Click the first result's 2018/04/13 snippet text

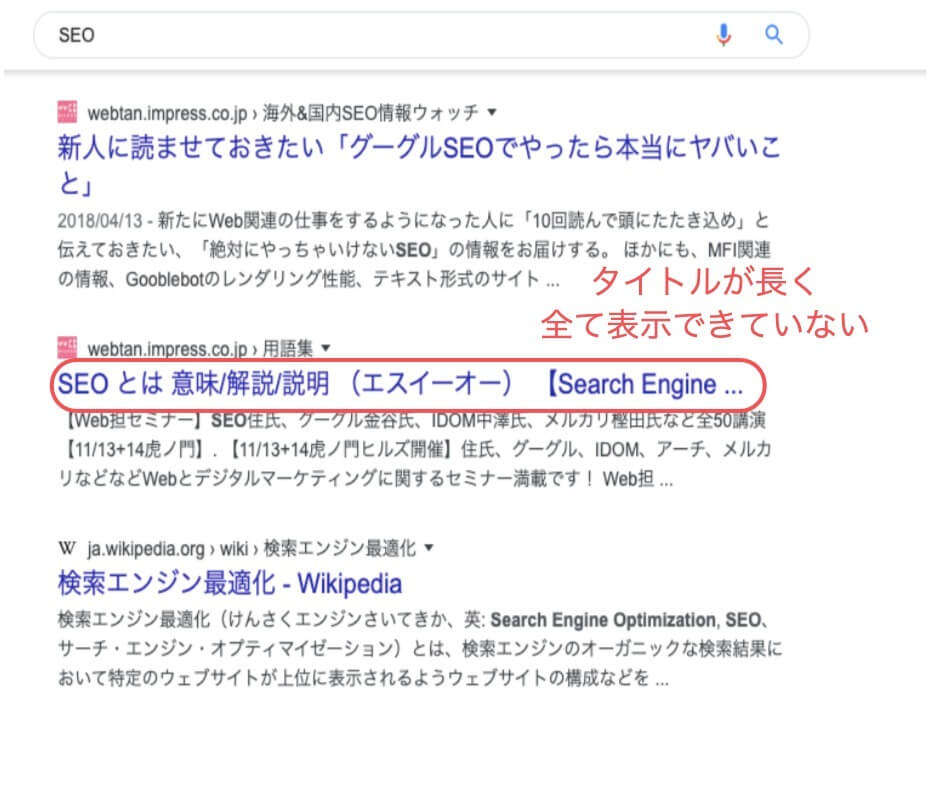tap(414, 249)
